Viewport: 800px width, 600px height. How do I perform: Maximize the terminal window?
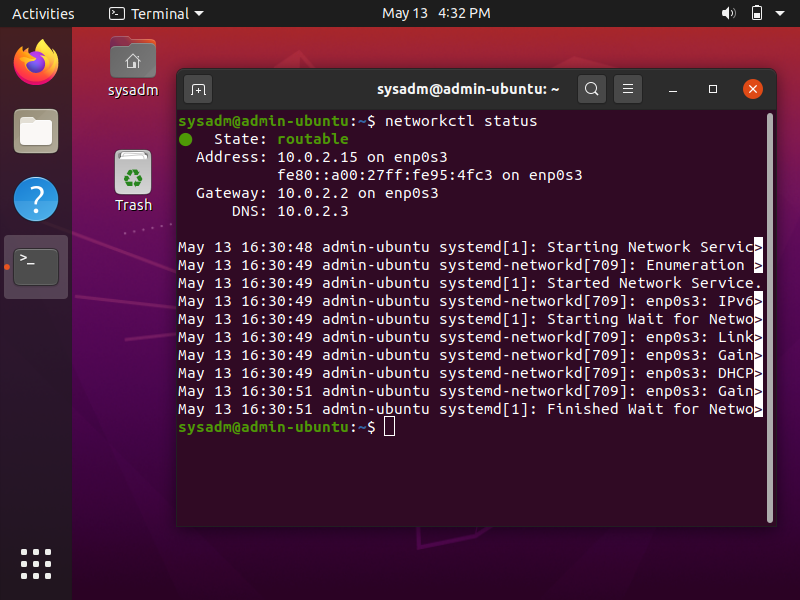pos(713,89)
